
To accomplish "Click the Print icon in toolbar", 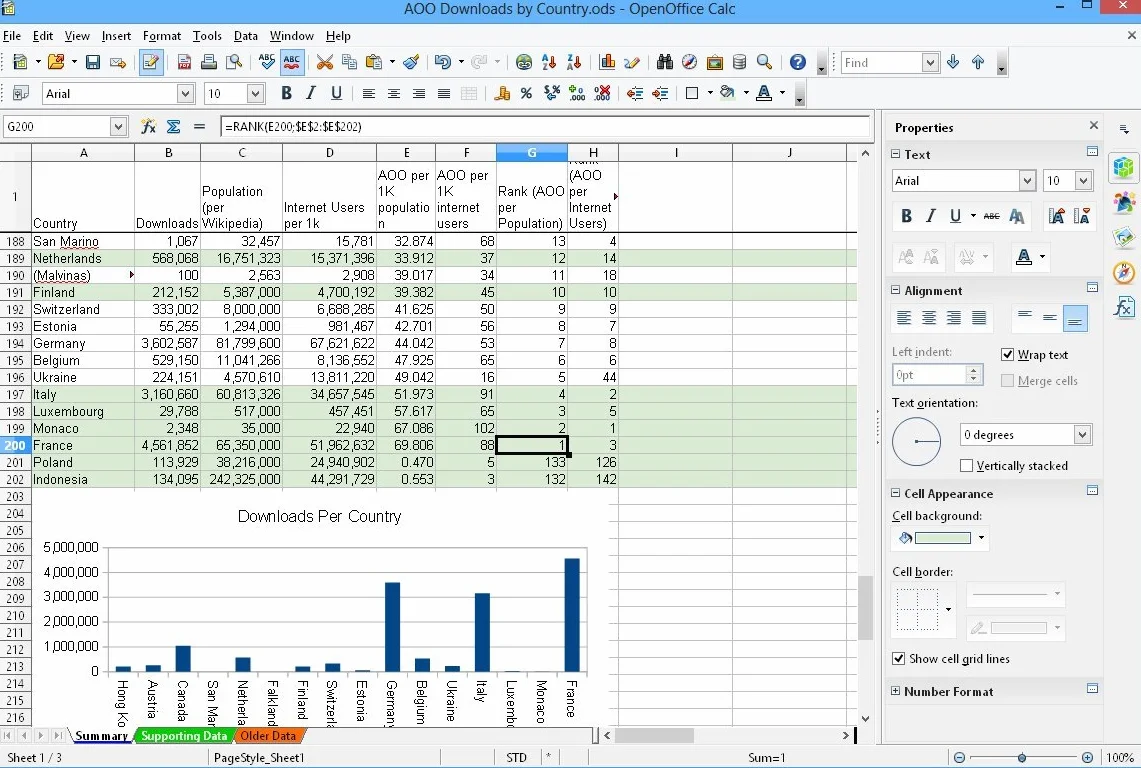I will 209,63.
